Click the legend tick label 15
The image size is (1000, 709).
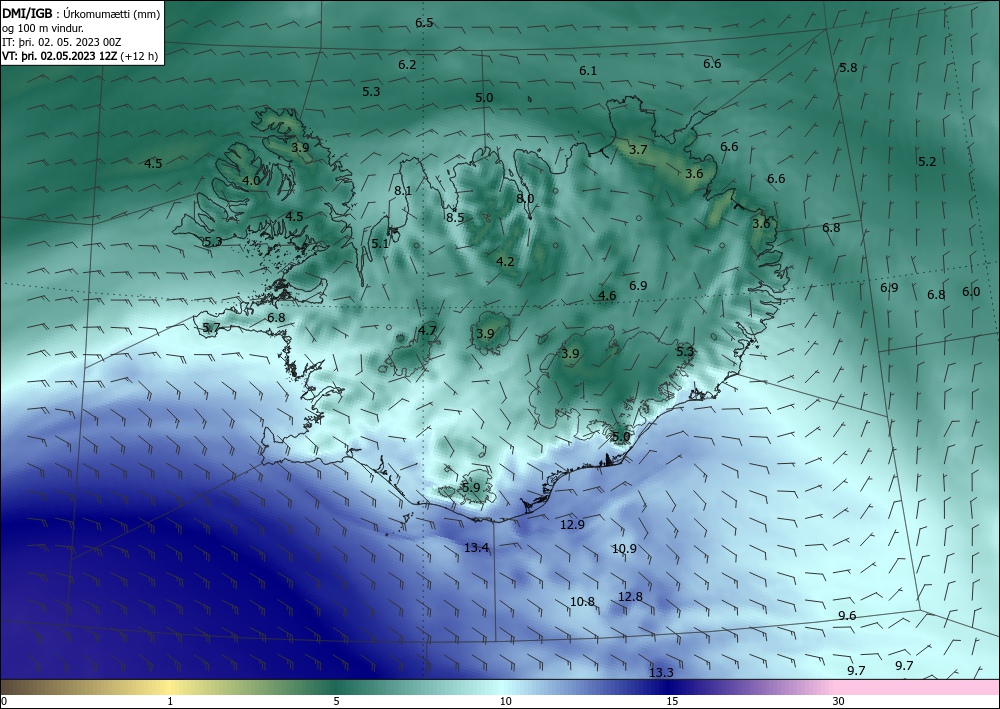click(x=672, y=702)
